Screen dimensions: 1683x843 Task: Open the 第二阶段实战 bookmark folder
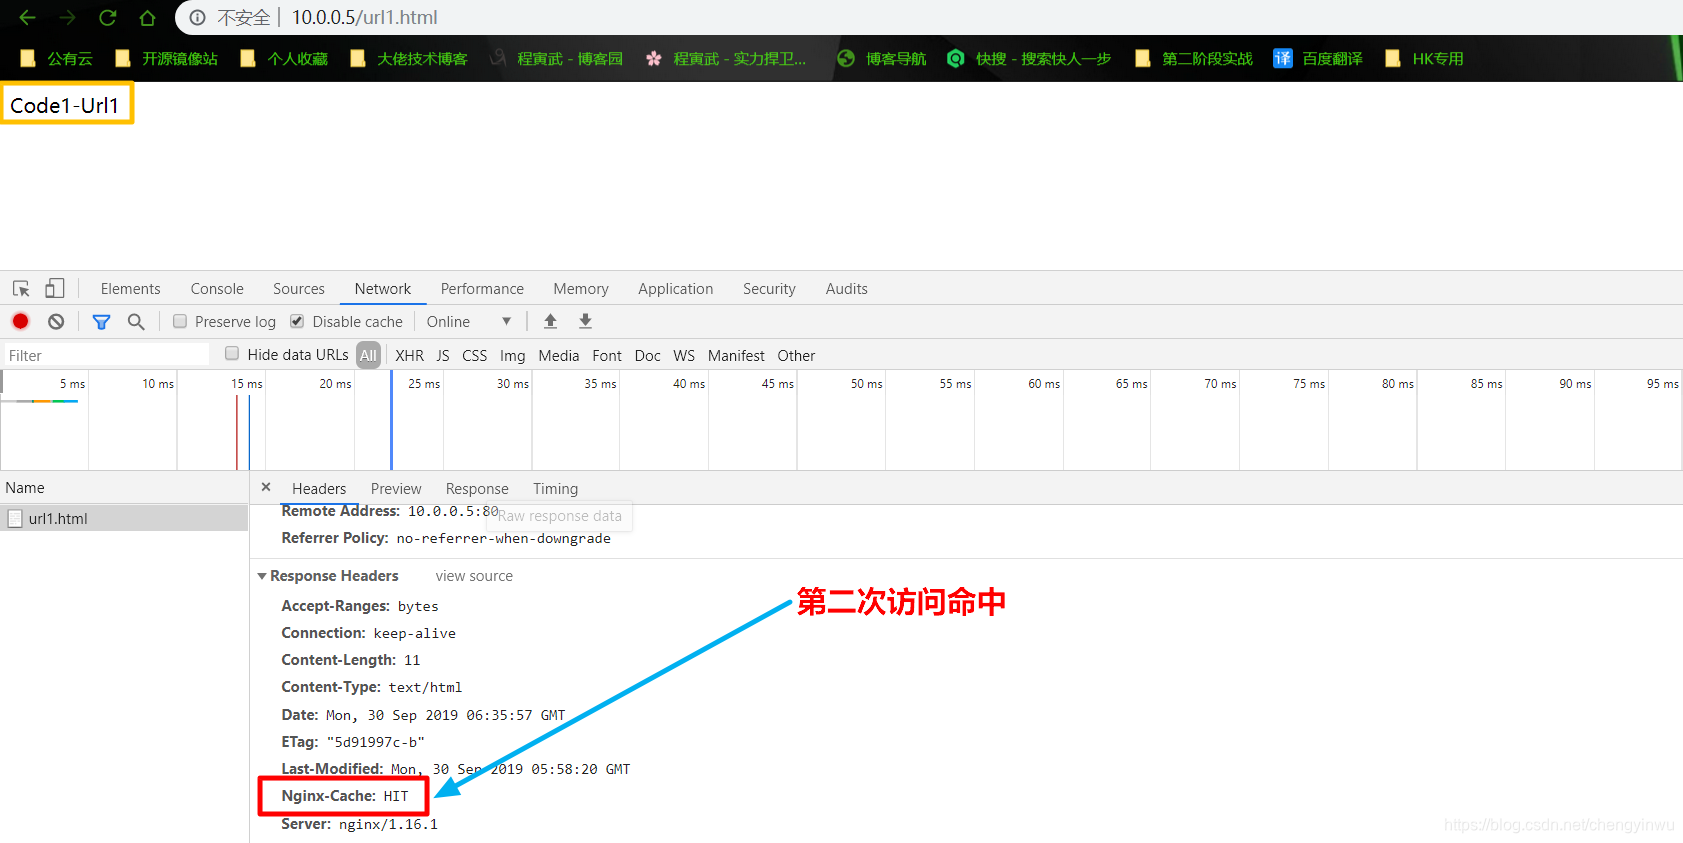1194,59
